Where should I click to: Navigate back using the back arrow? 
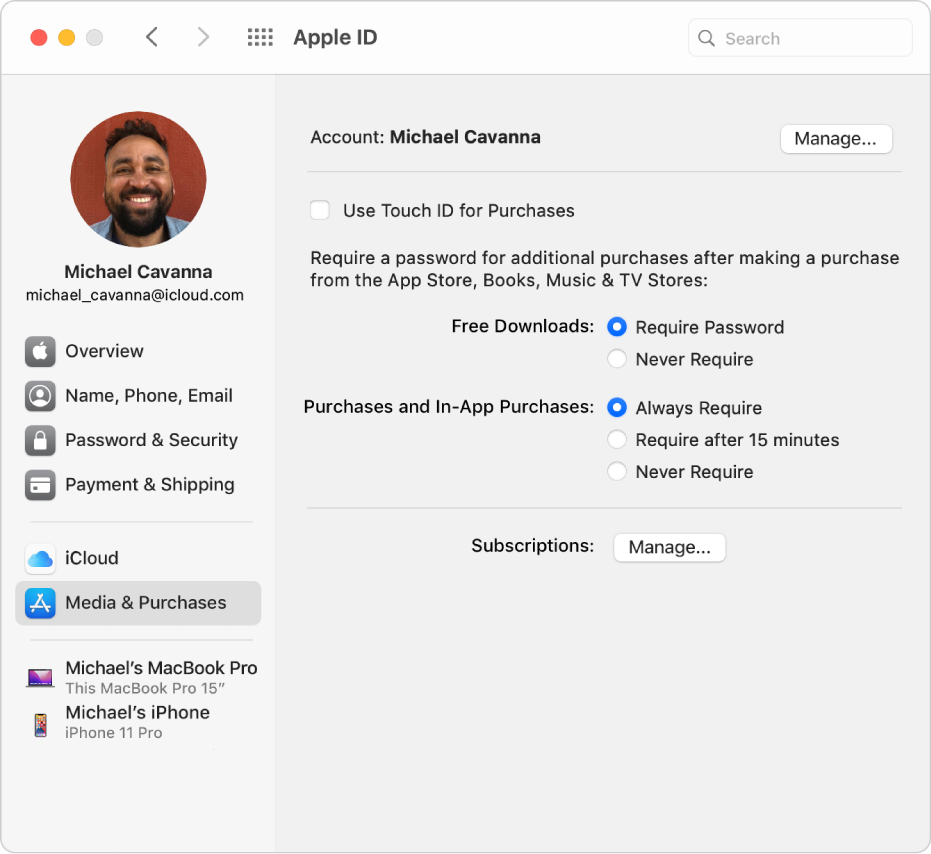pos(152,37)
